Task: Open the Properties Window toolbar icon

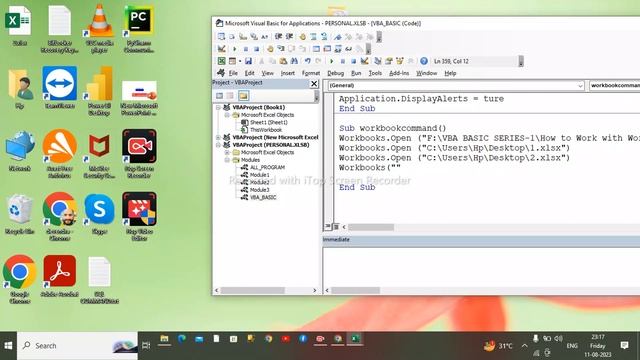Action: pos(389,61)
